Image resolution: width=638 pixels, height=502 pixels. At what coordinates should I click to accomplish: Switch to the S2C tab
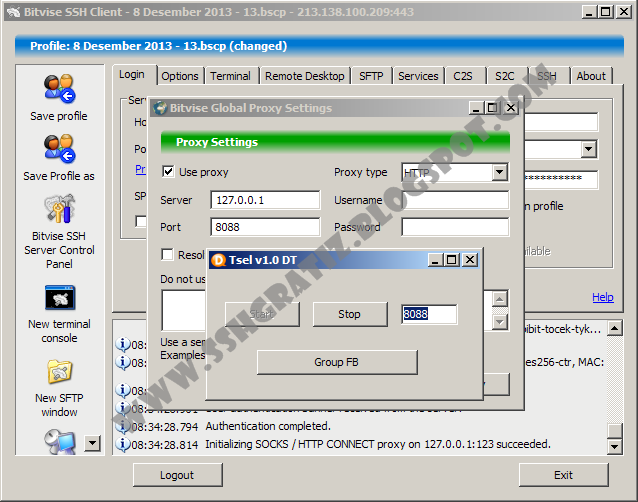tap(505, 76)
